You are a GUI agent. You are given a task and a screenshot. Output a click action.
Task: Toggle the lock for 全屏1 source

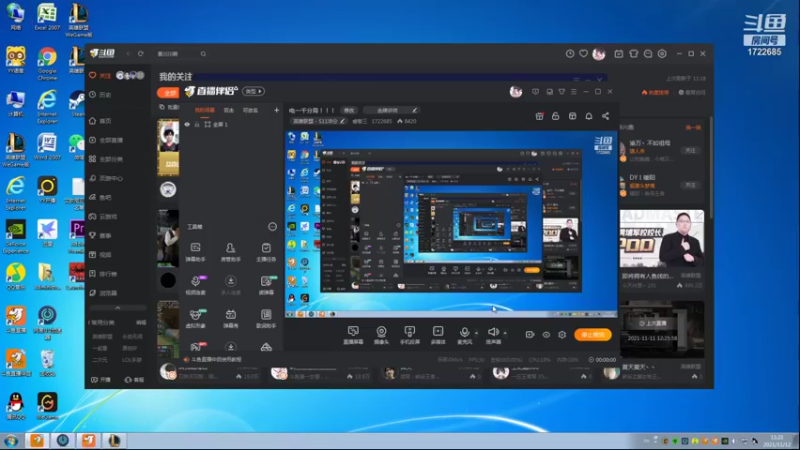tap(197, 124)
